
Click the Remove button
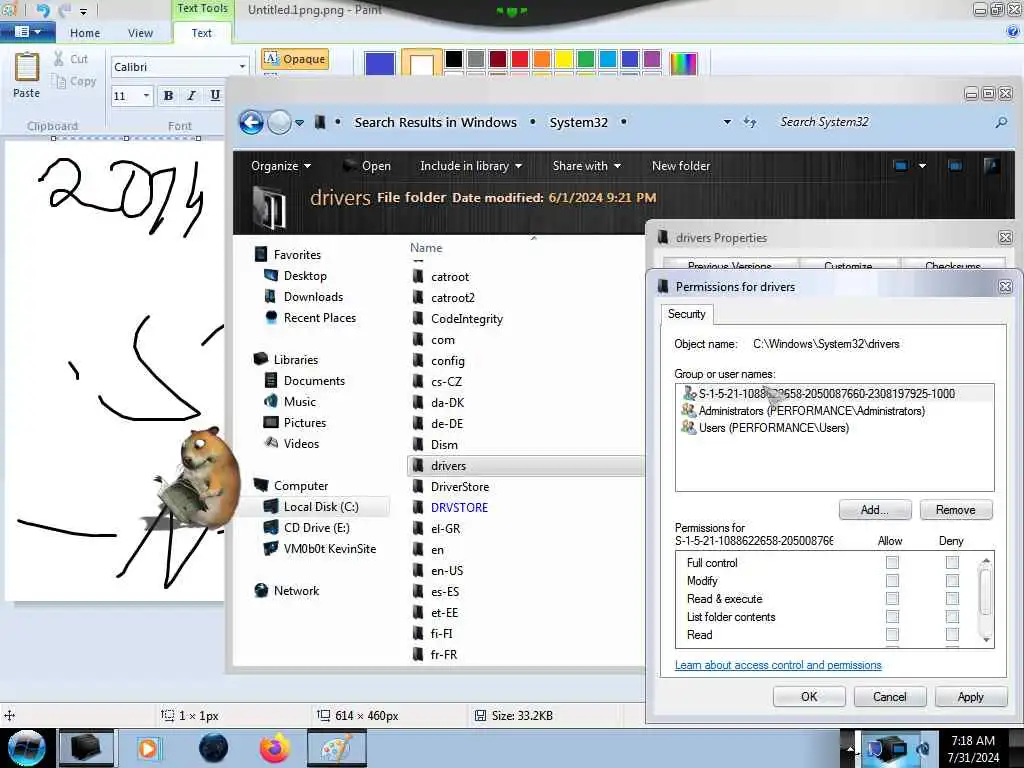[955, 509]
